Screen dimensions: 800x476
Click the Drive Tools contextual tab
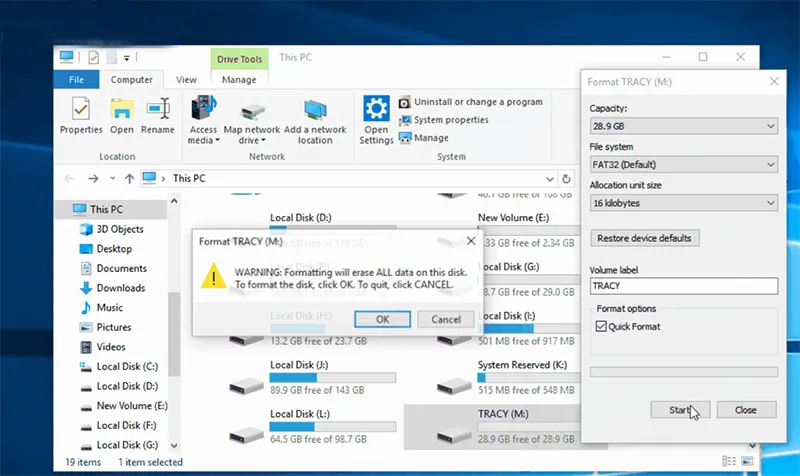click(x=239, y=59)
